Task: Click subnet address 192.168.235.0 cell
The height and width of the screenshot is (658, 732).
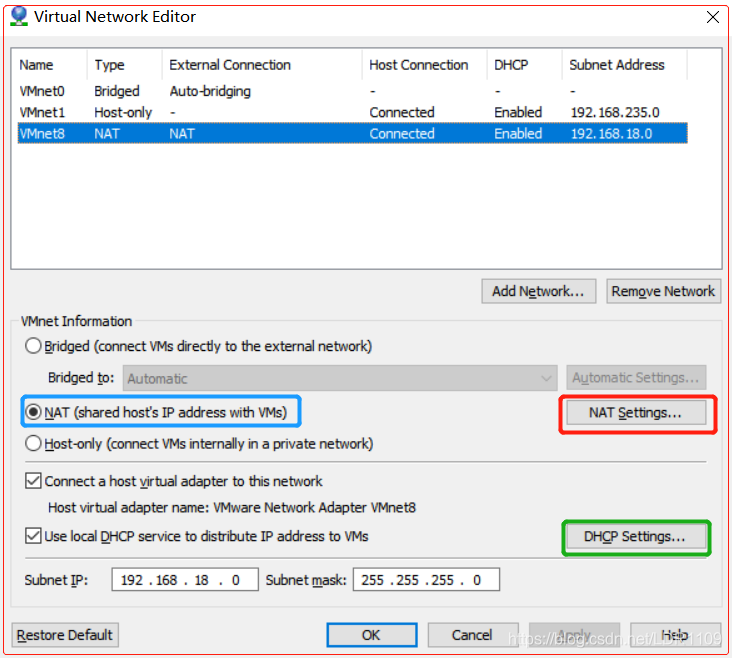Action: (x=615, y=113)
